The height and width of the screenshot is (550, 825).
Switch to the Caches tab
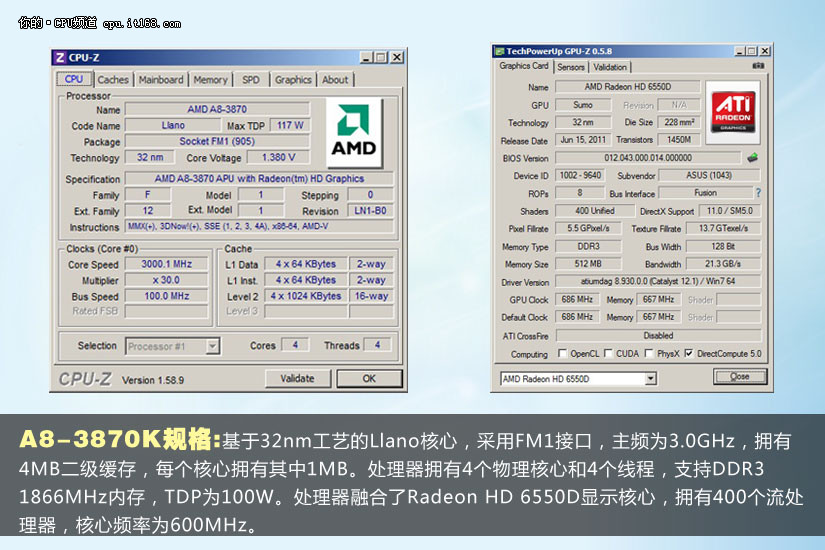(113, 79)
